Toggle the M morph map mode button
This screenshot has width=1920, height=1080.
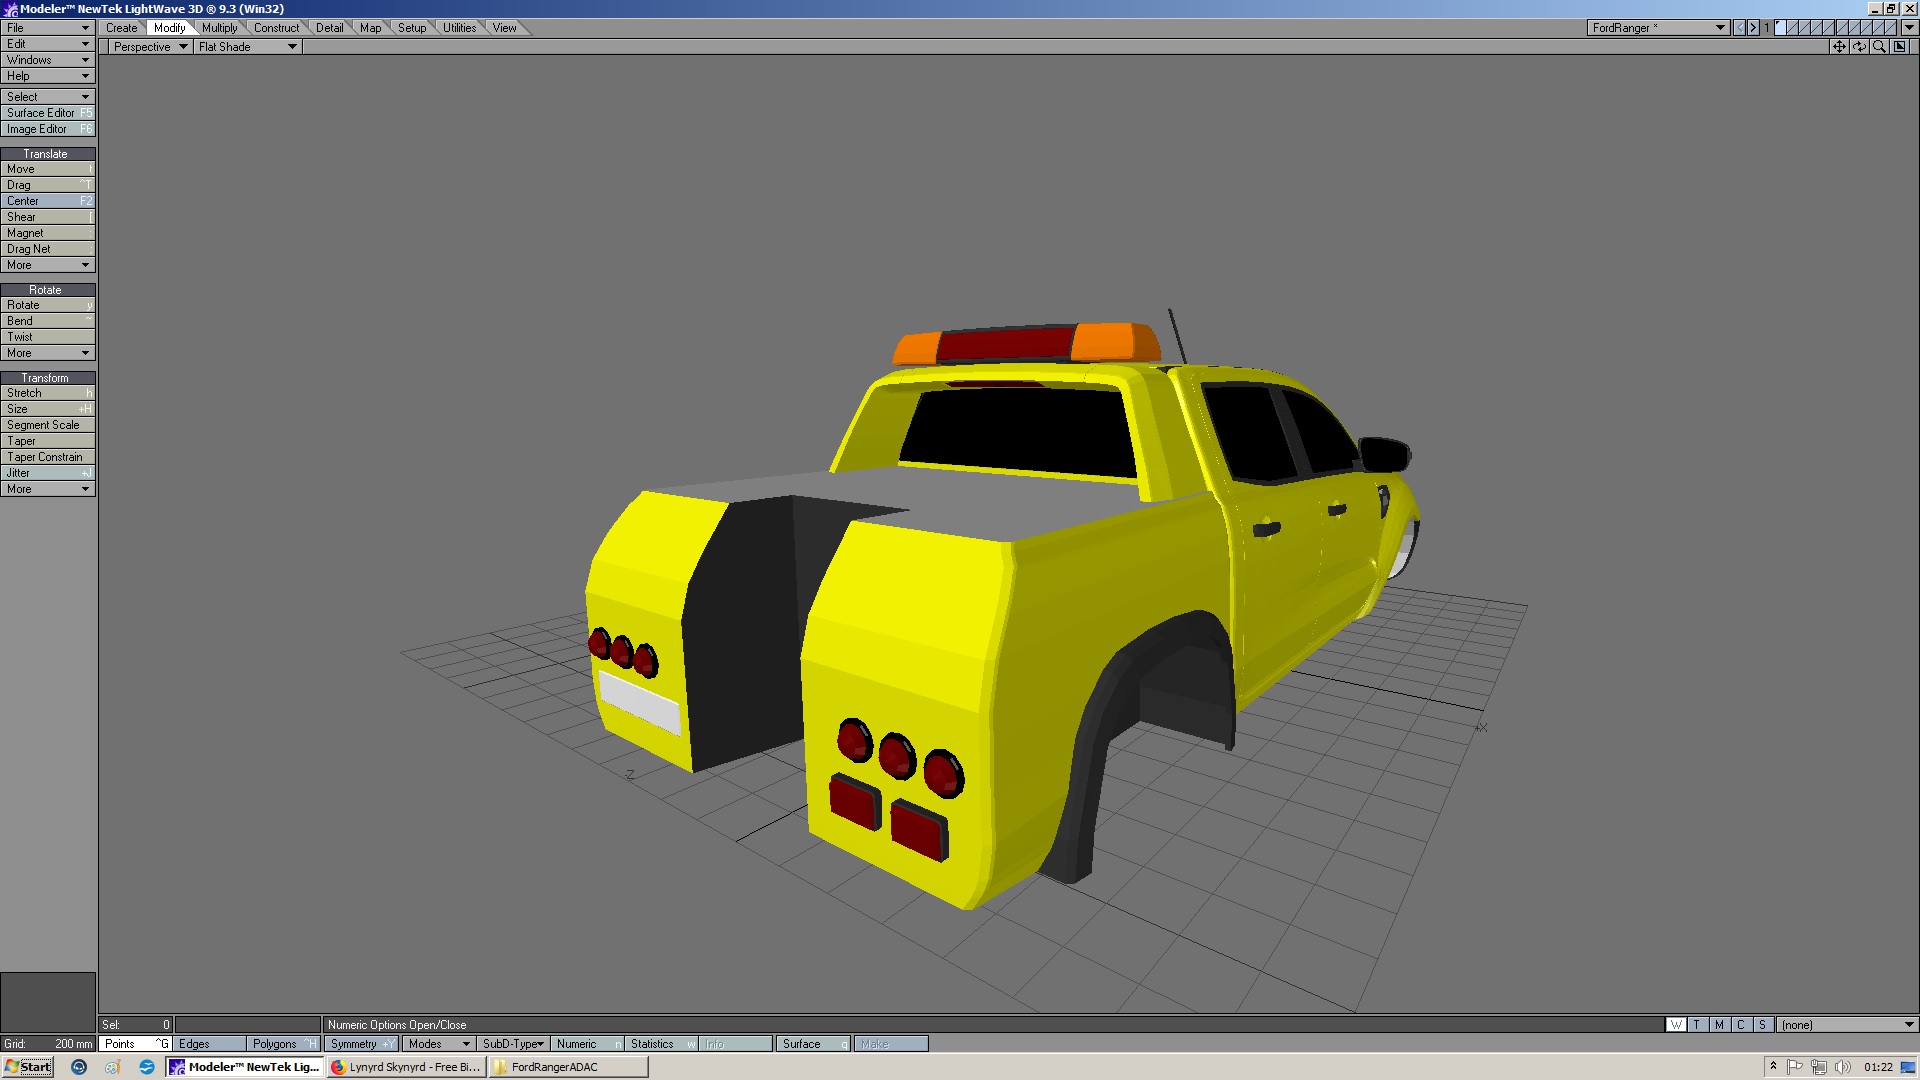pyautogui.click(x=1719, y=1025)
